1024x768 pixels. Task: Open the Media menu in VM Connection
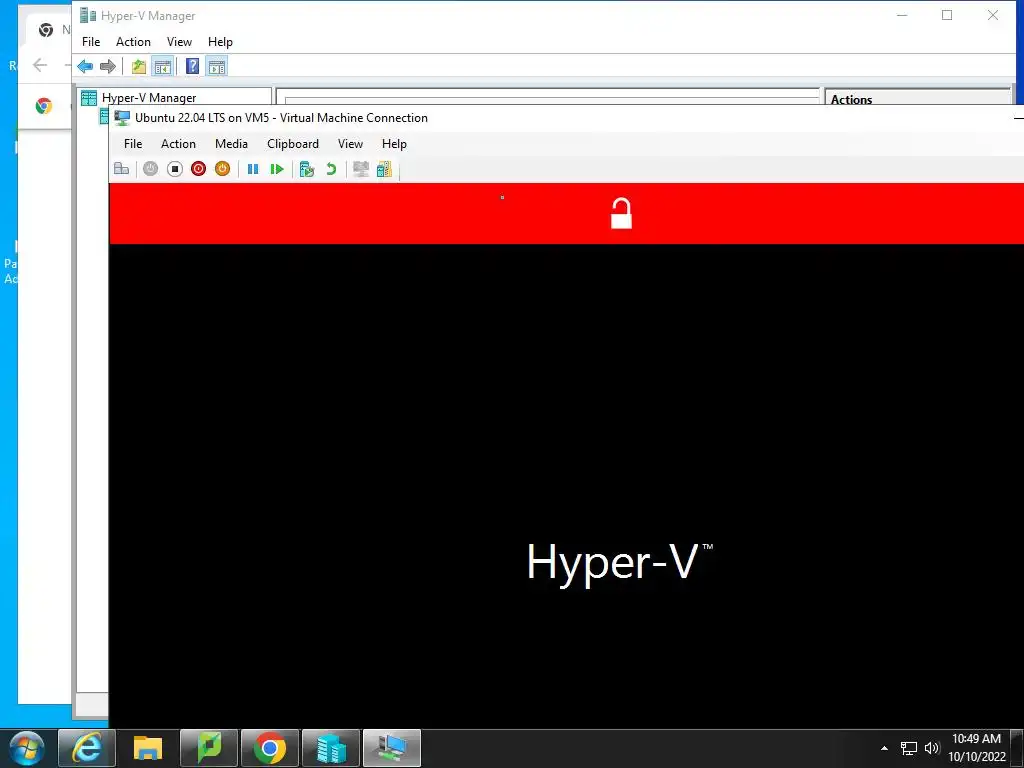tap(231, 144)
